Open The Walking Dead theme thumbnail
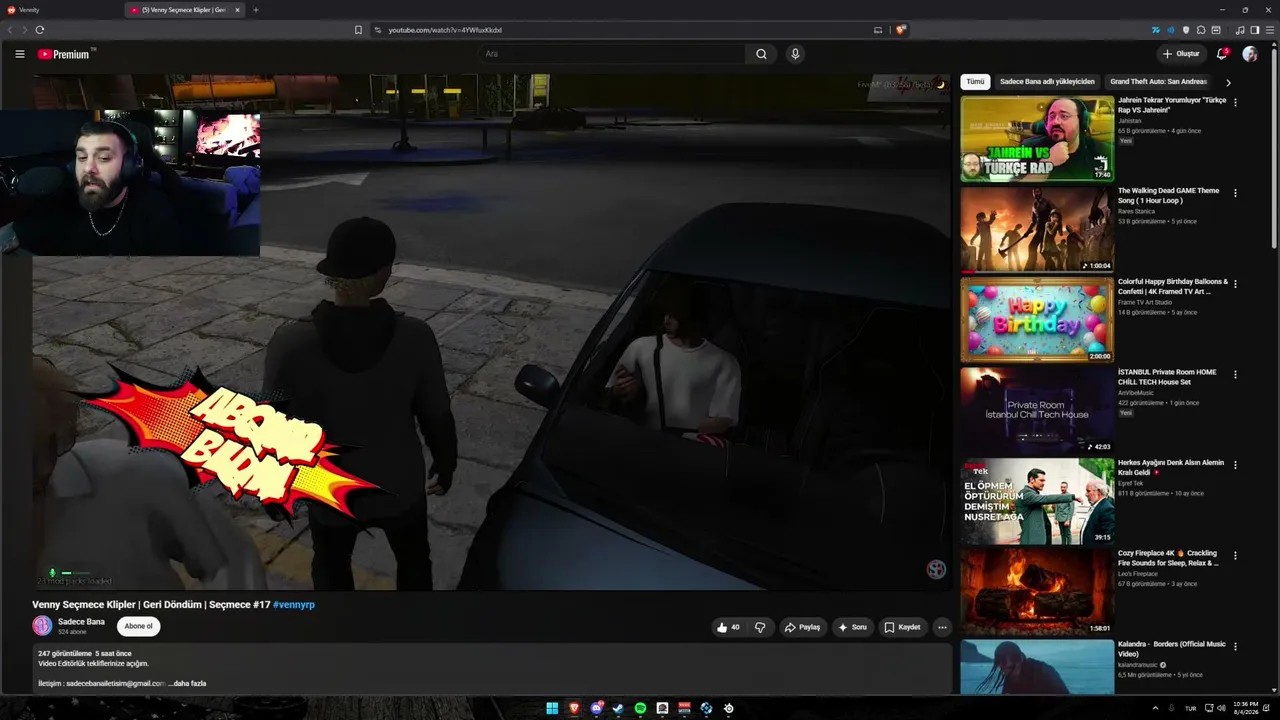This screenshot has width=1280, height=720. coord(1037,230)
